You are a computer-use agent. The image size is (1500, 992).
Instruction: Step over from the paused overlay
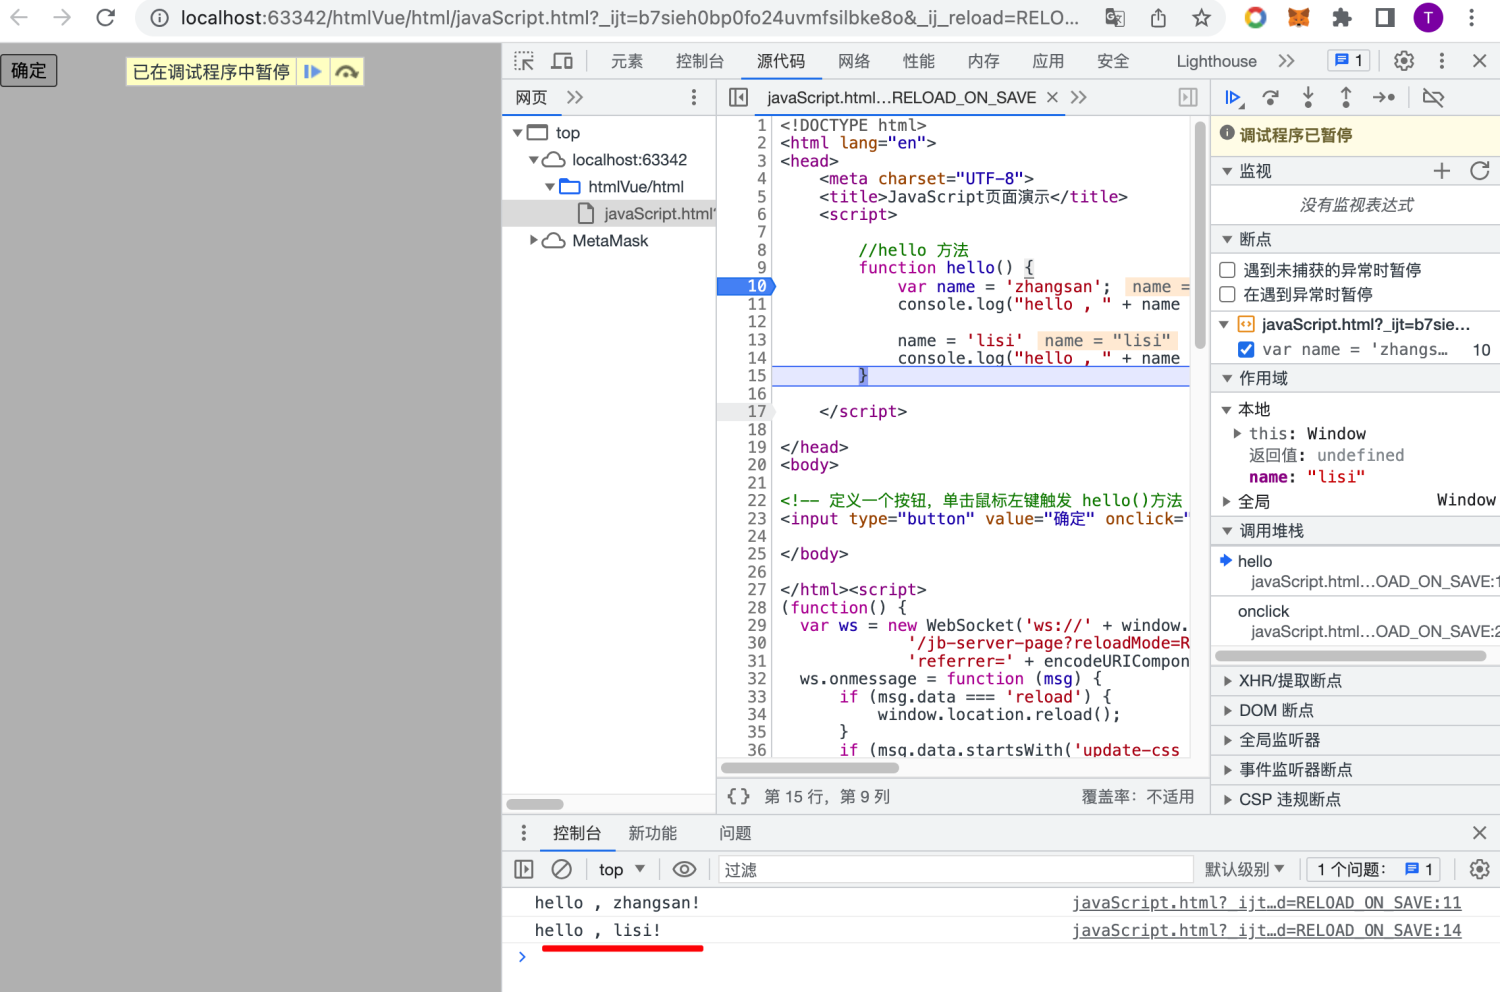[x=346, y=72]
